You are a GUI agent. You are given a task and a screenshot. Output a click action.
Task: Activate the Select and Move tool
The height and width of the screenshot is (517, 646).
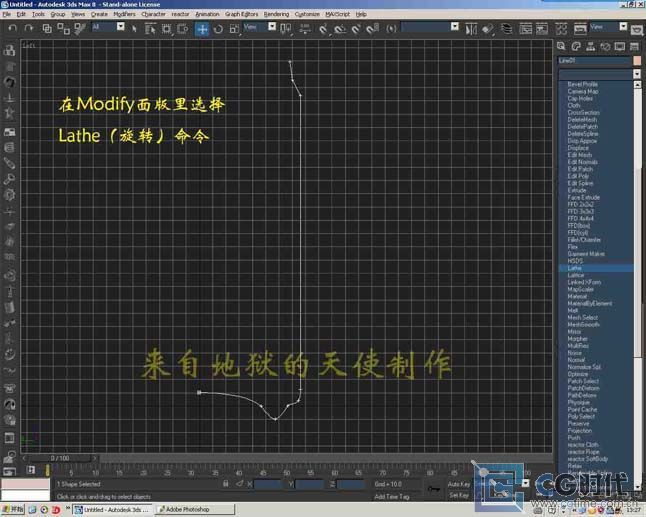[x=202, y=29]
